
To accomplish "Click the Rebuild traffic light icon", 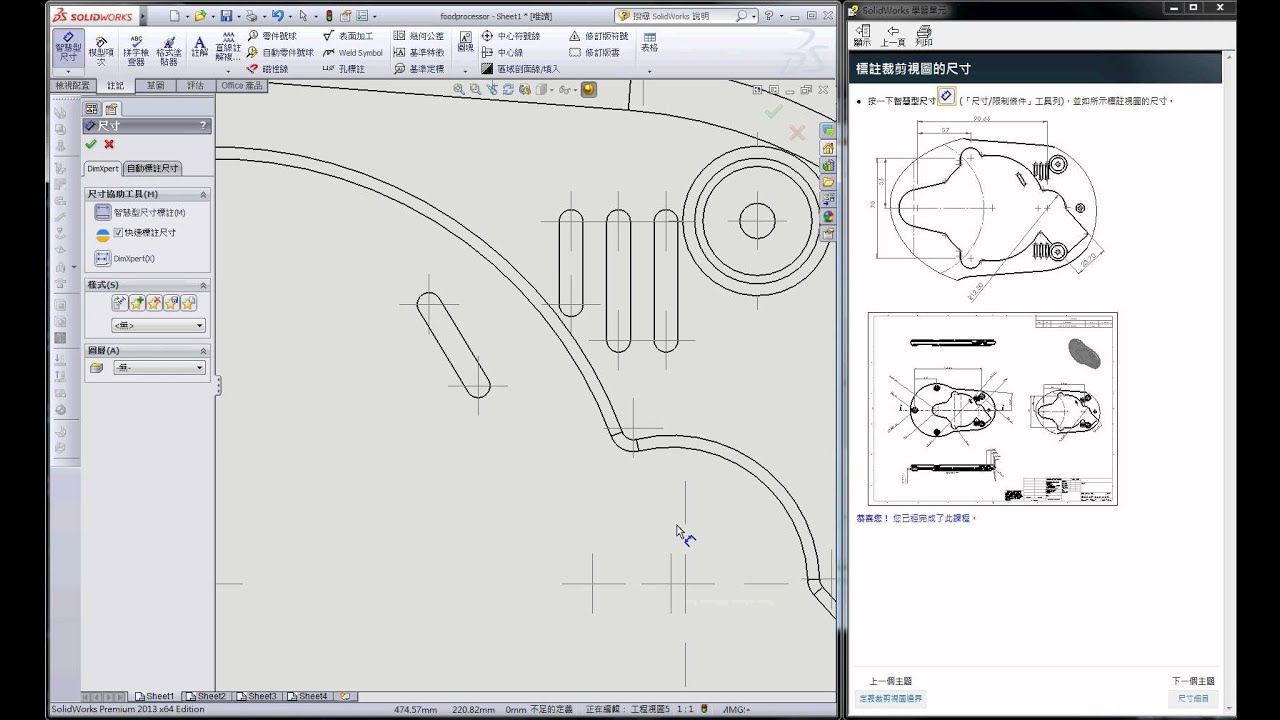I will point(328,16).
